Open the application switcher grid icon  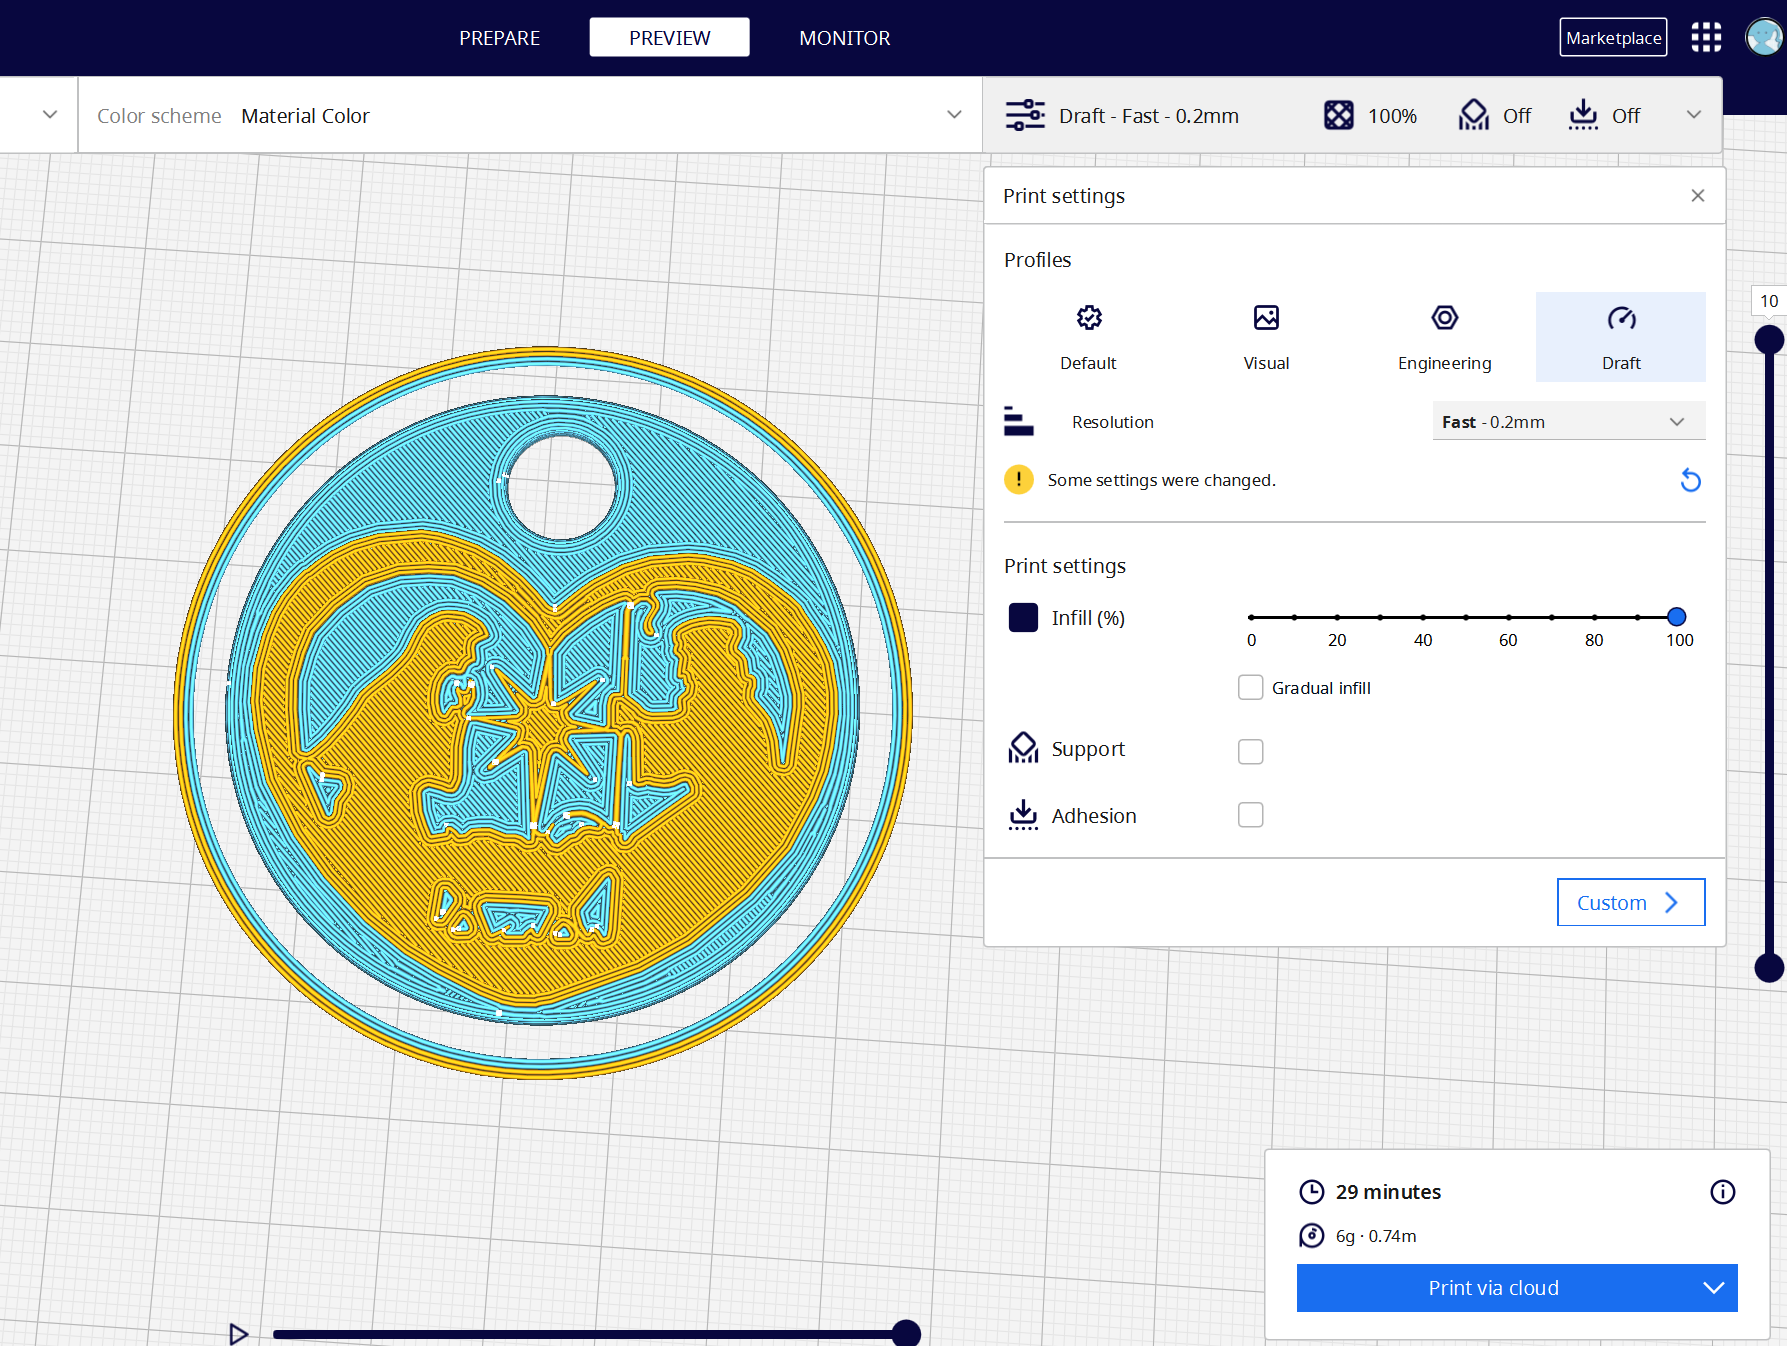[x=1706, y=38]
